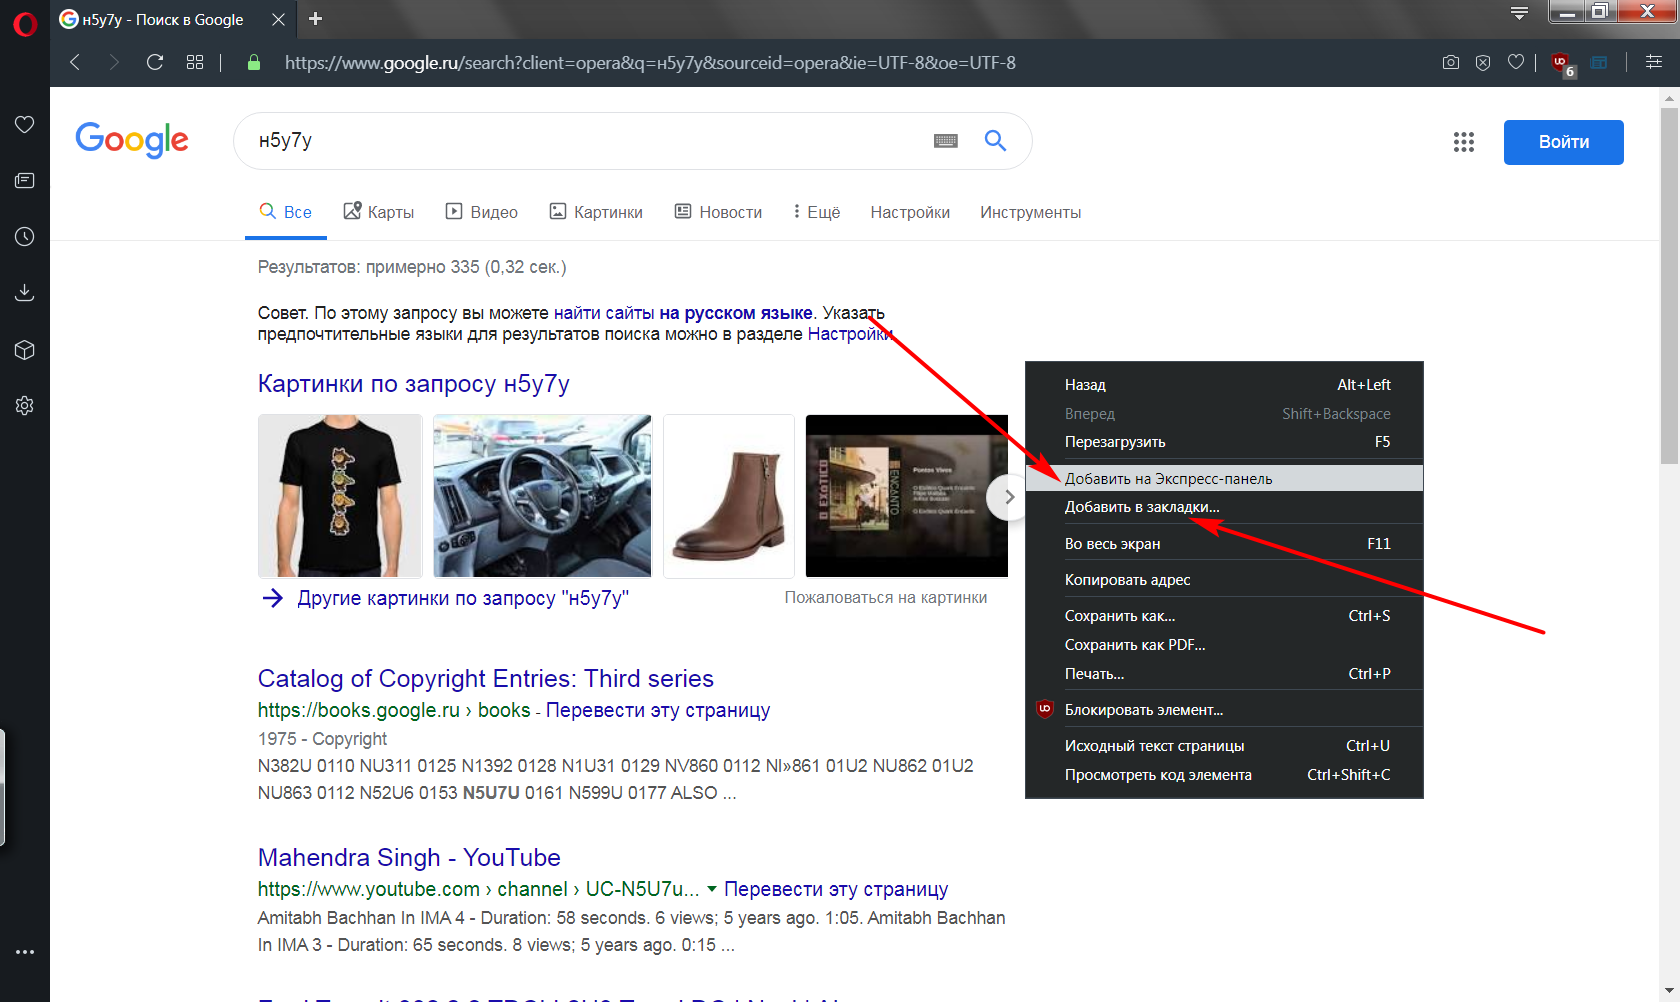Open Extensions cube icon in sidebar
The image size is (1680, 1002).
(25, 349)
